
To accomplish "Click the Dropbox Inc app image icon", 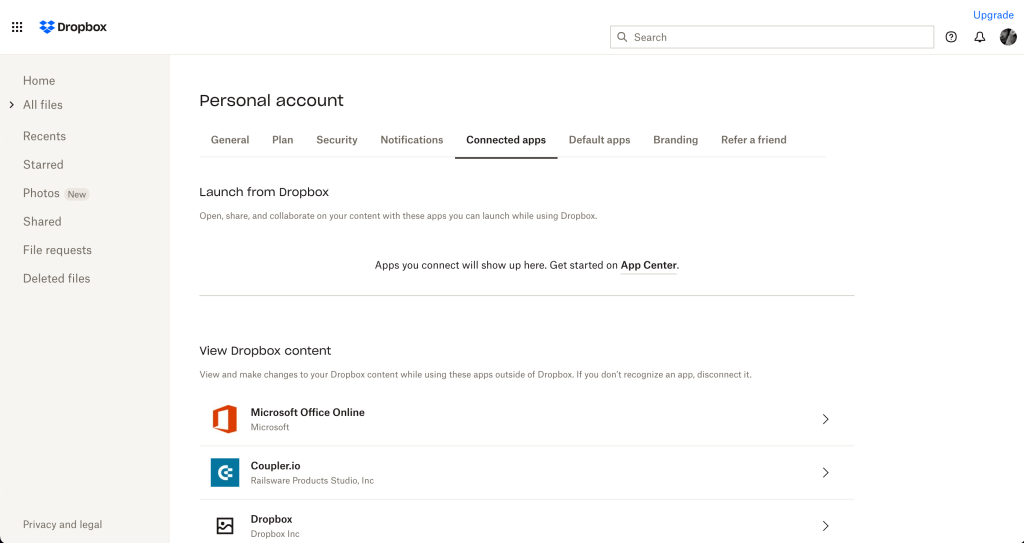I will pos(225,525).
